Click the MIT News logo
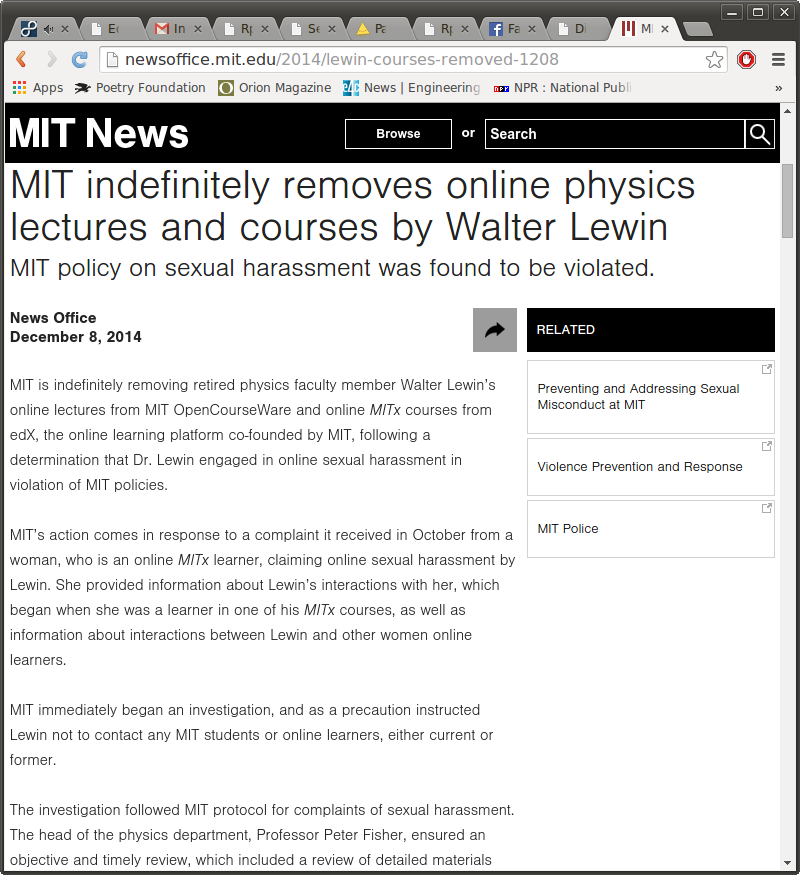 (x=99, y=133)
